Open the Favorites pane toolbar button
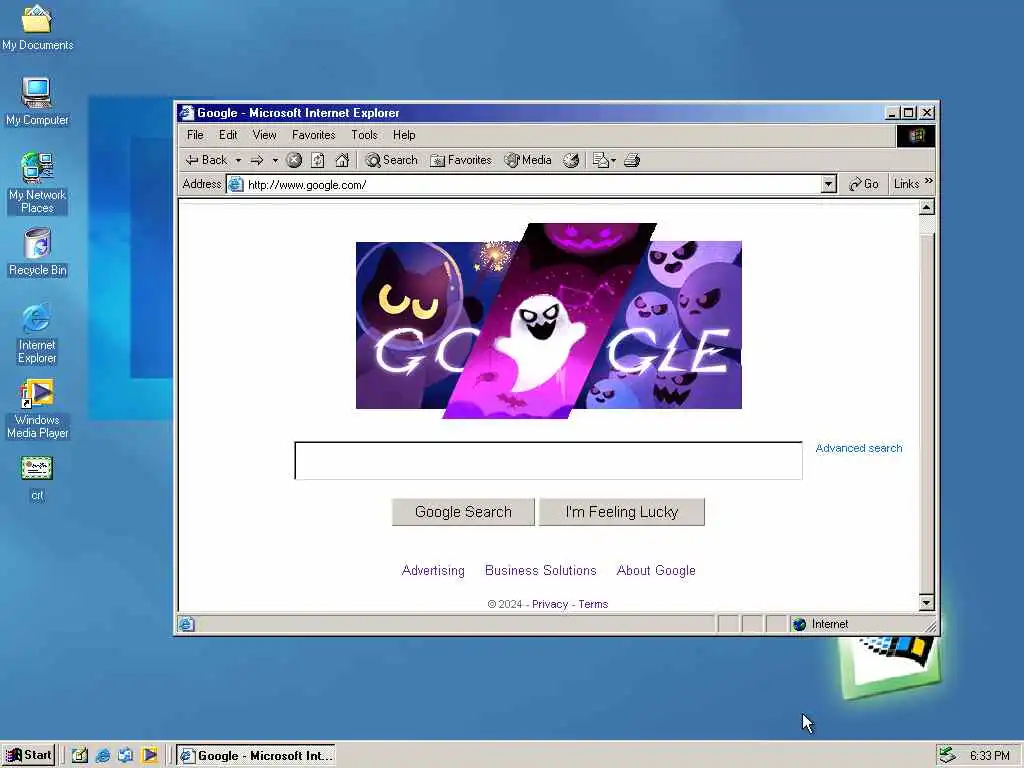This screenshot has width=1024, height=768. point(460,160)
